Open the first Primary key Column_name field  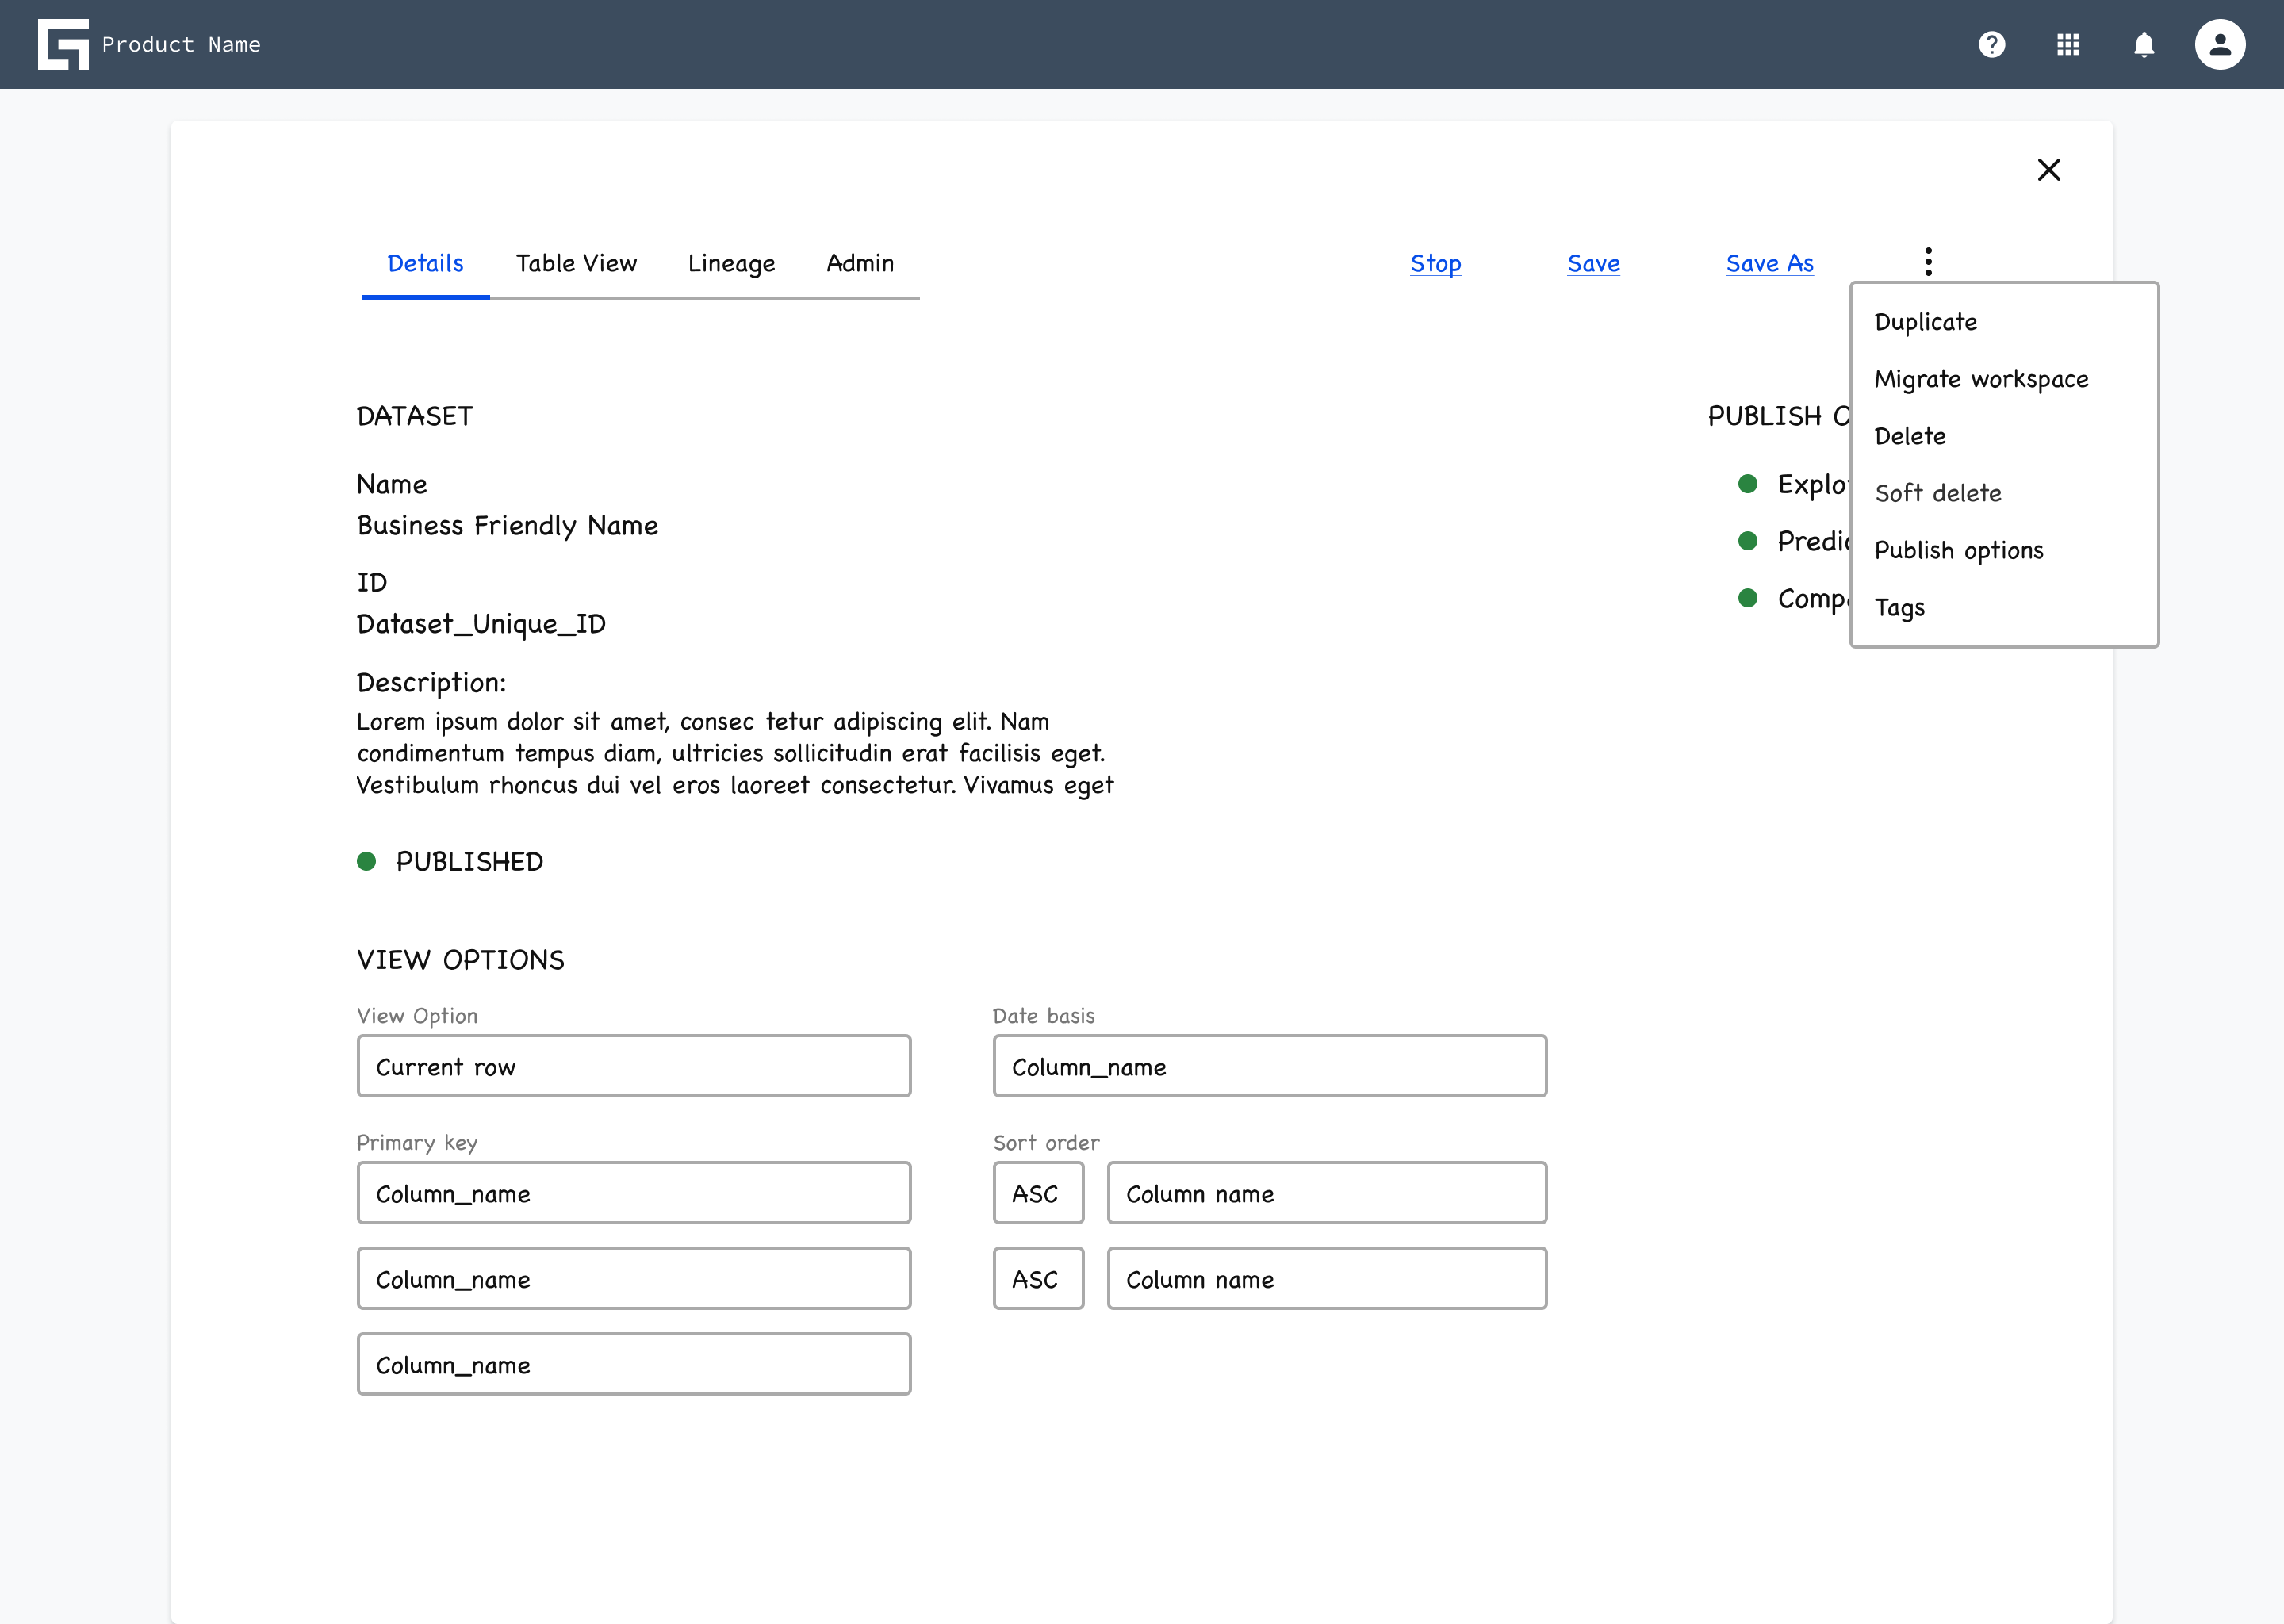pyautogui.click(x=634, y=1193)
